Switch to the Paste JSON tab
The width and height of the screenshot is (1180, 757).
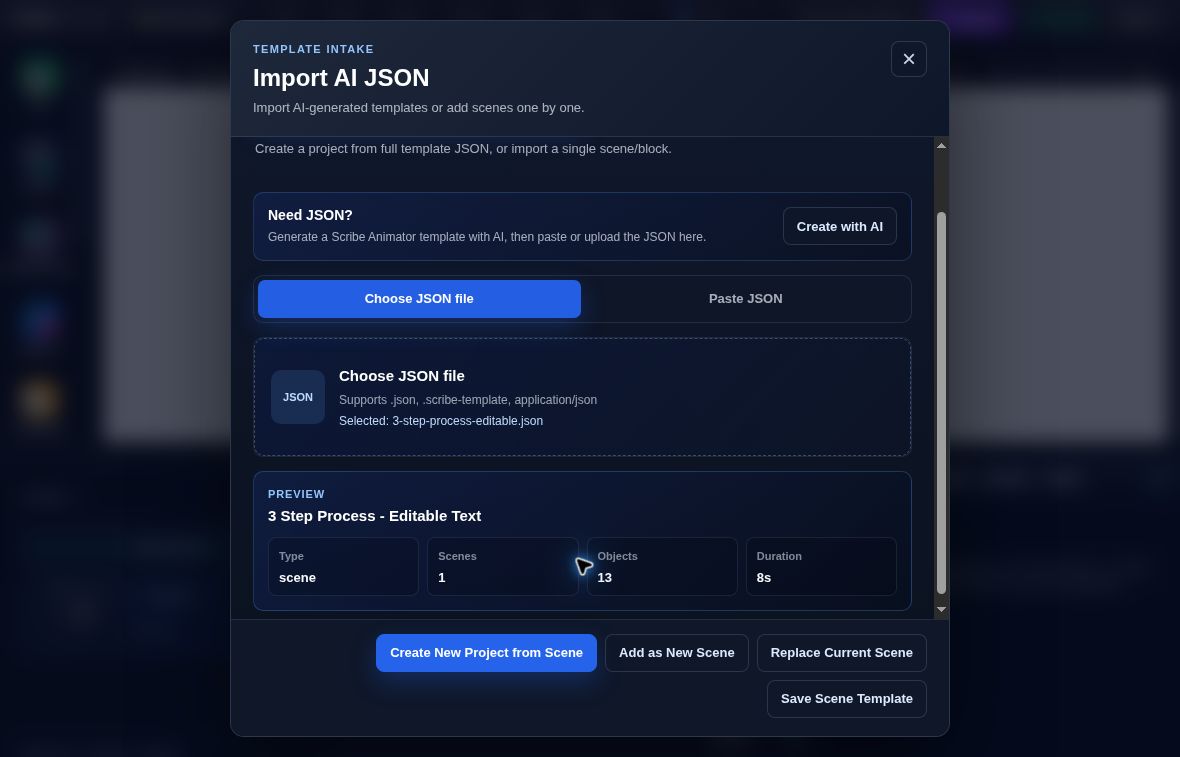tap(745, 299)
